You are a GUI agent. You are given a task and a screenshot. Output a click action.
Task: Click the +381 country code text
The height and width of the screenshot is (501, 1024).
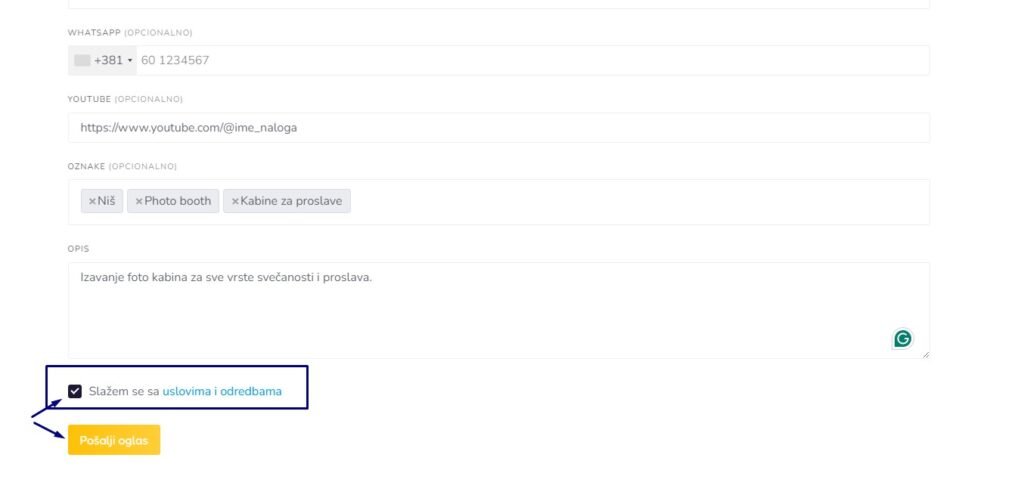(x=108, y=60)
